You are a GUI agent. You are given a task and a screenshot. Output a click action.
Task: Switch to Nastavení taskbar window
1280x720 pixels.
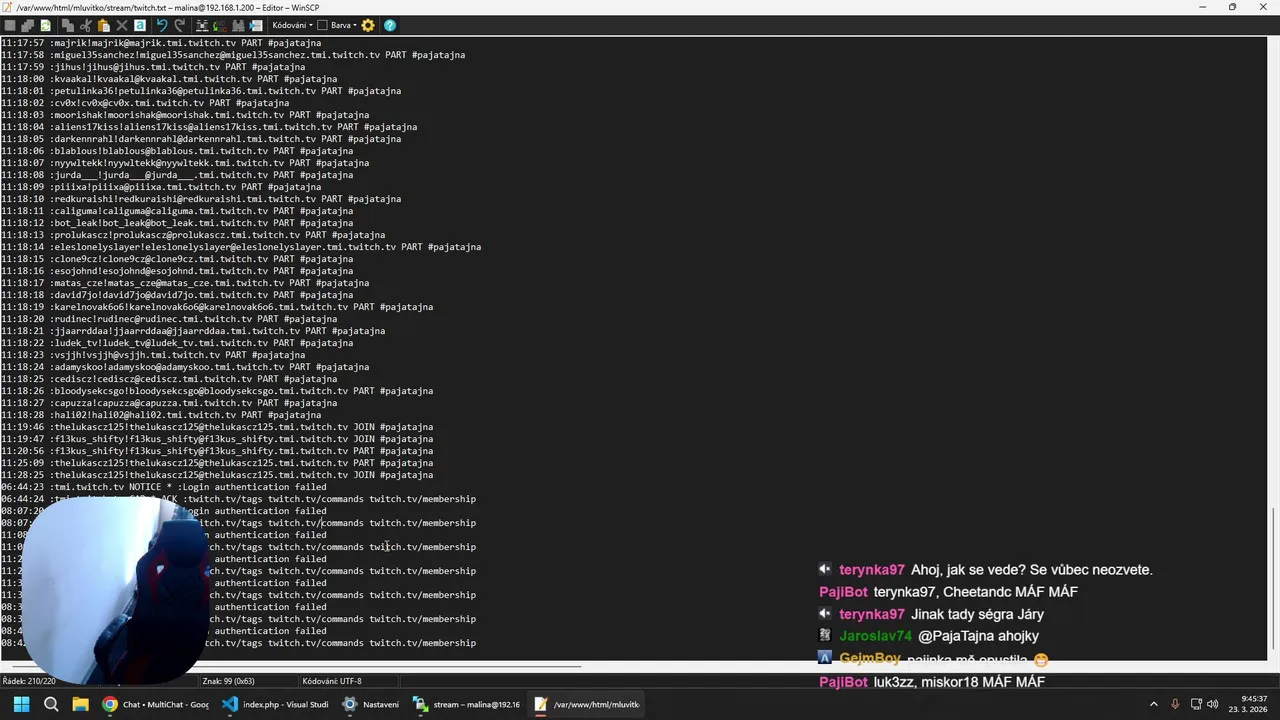371,704
